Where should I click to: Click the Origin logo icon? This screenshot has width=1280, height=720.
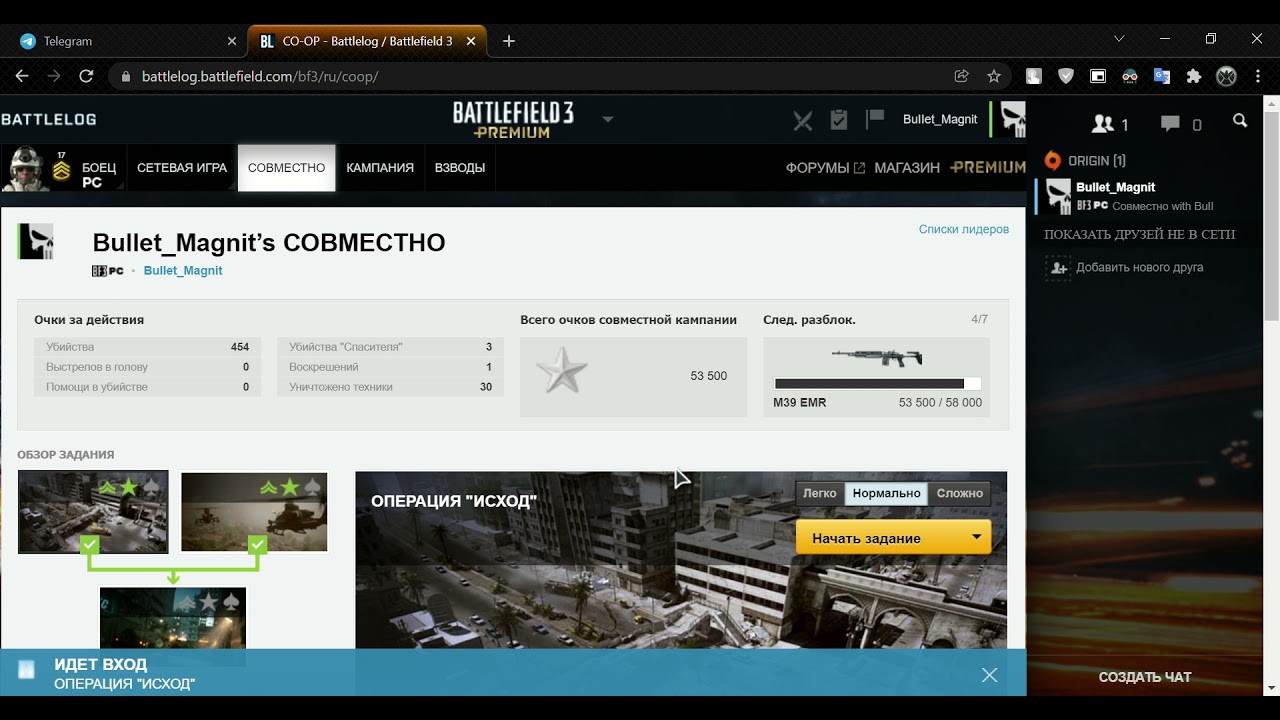coord(1052,160)
